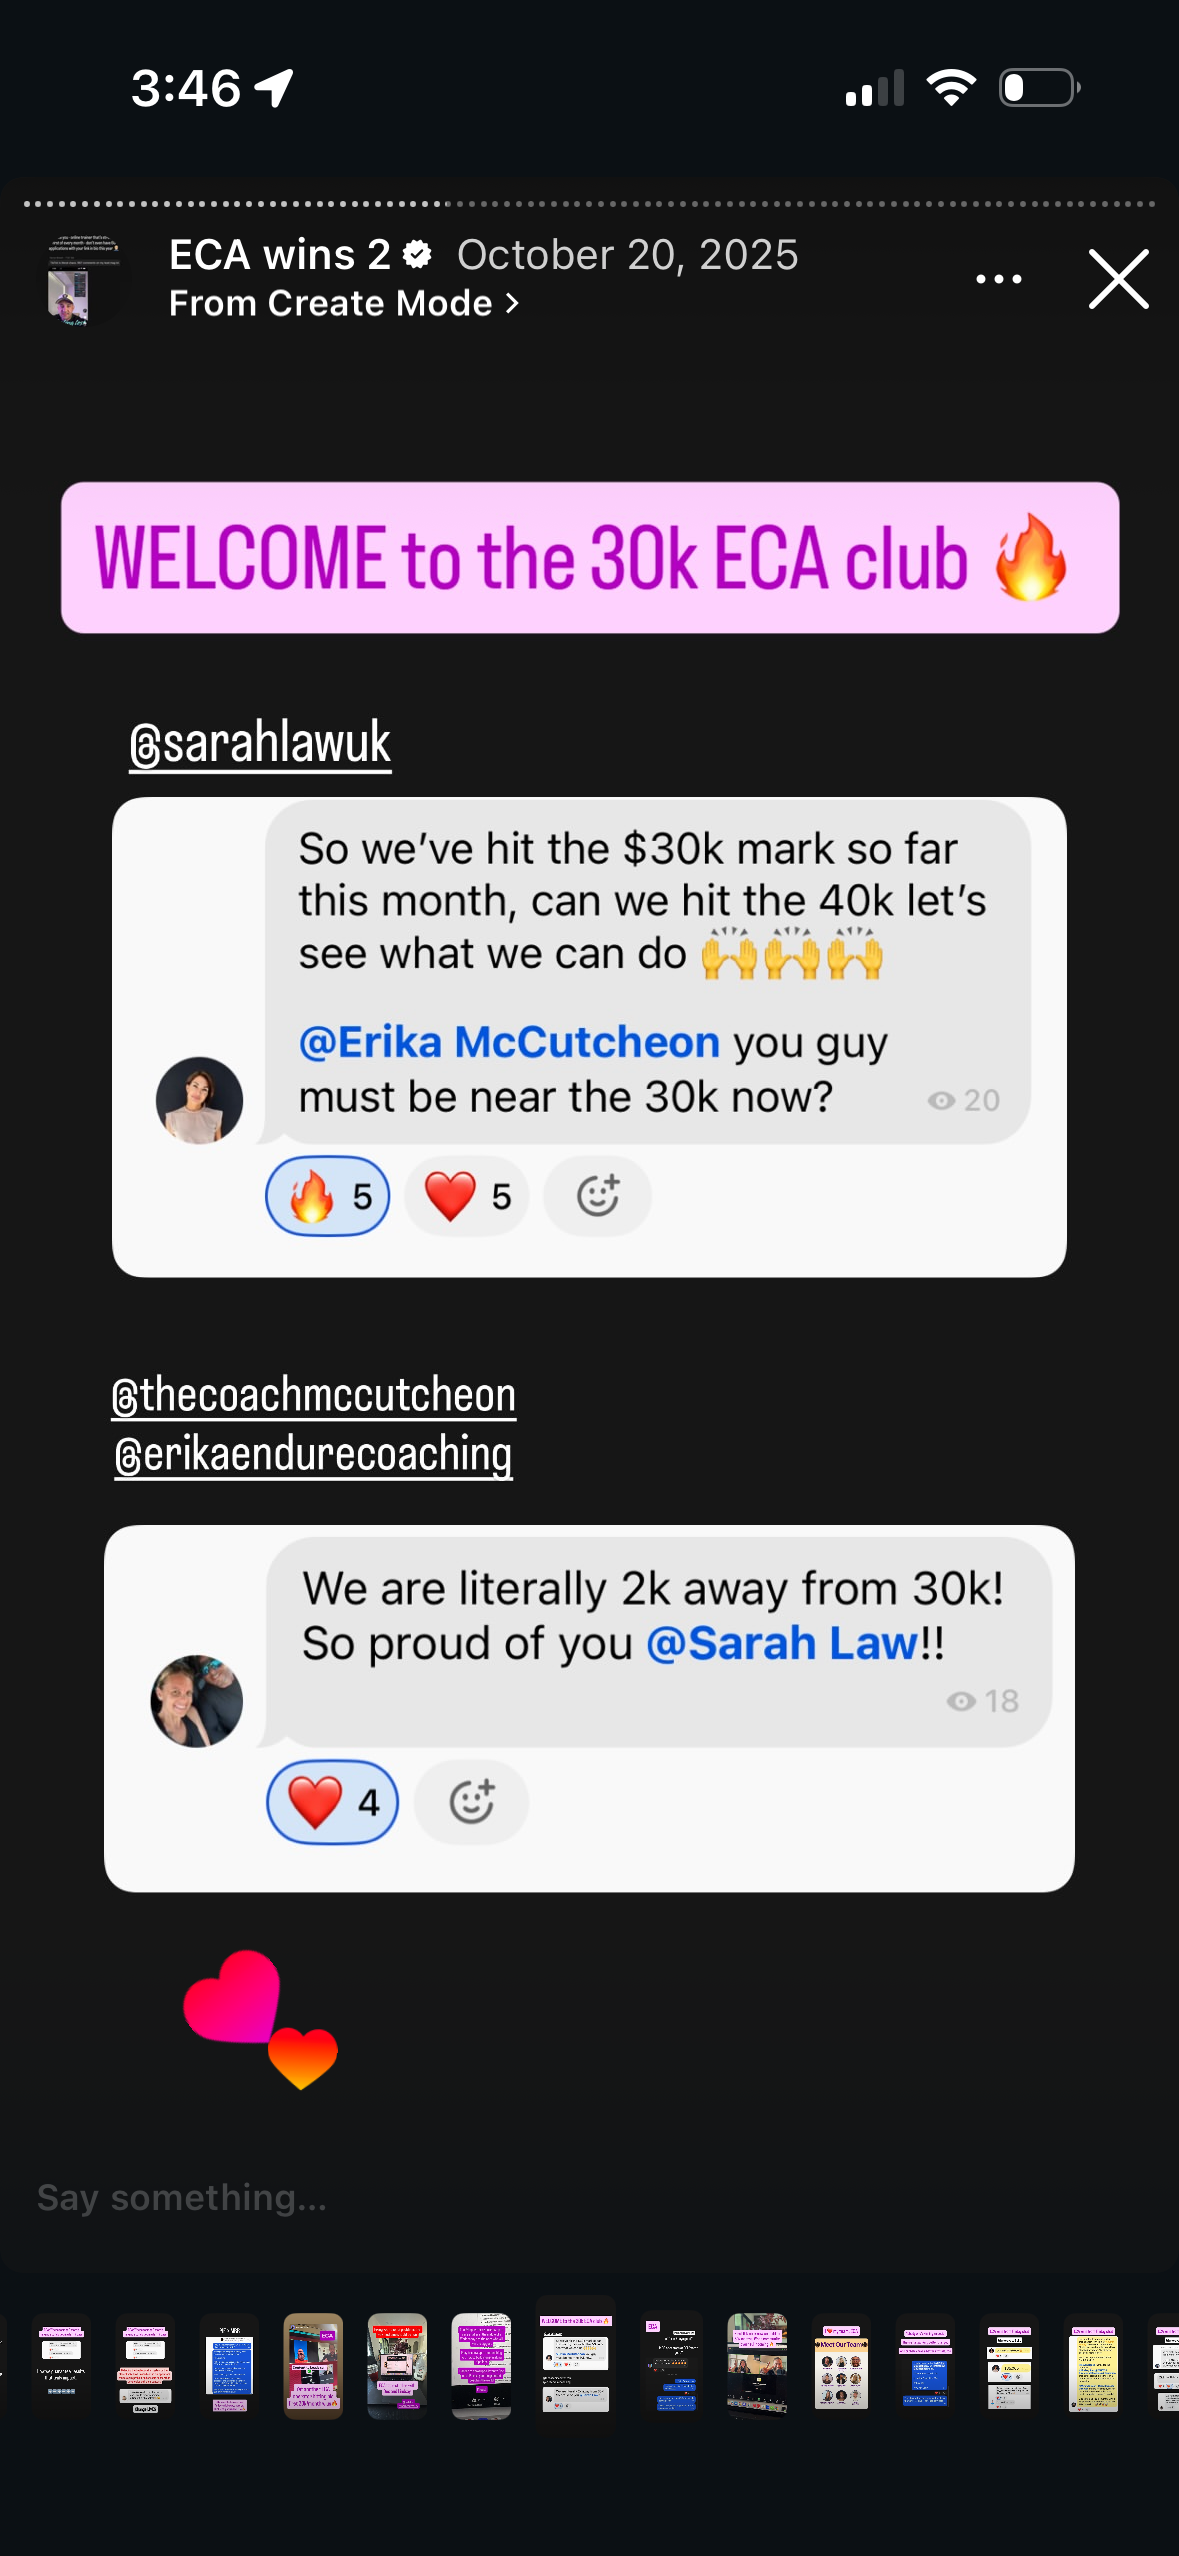Tap the 18 views eye icon
Viewport: 1179px width, 2556px height.
pos(961,1701)
